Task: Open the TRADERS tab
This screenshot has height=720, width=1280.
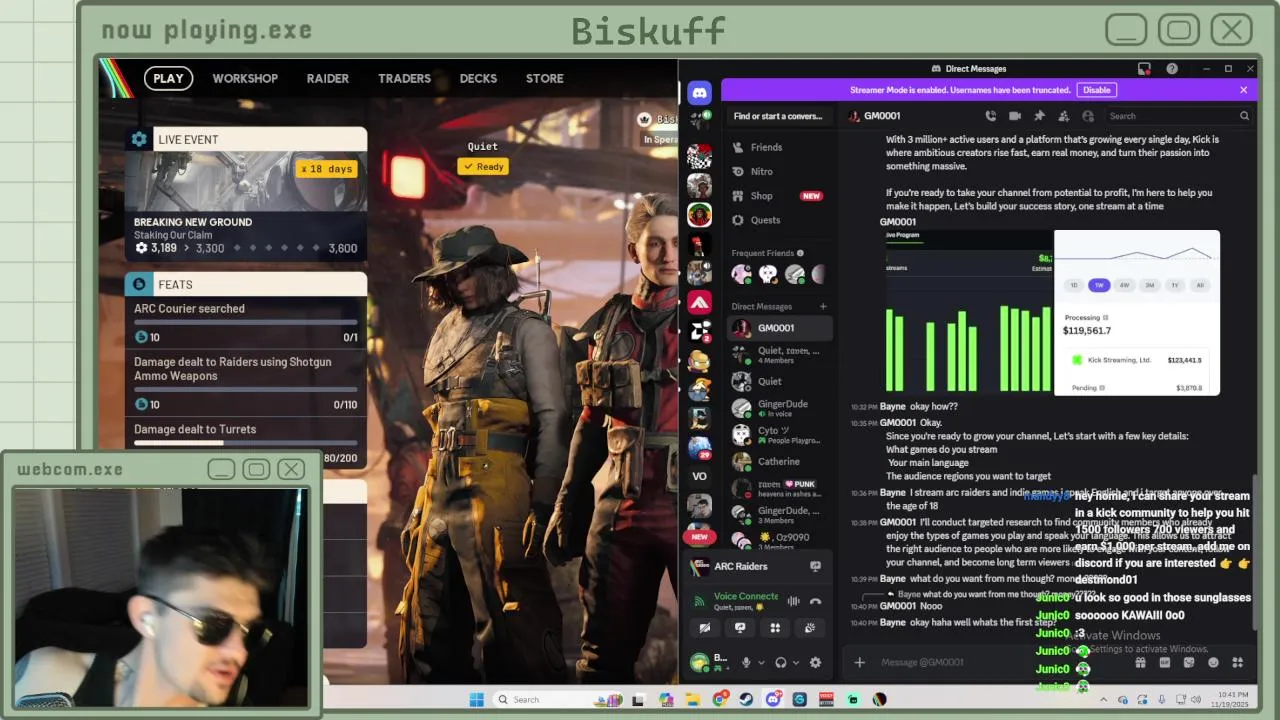Action: 404,78
